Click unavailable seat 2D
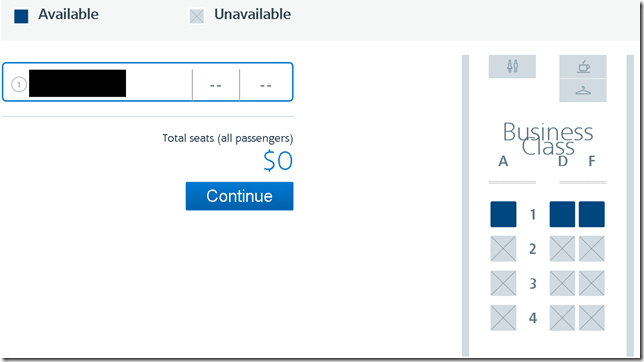644x362 pixels. (x=562, y=249)
